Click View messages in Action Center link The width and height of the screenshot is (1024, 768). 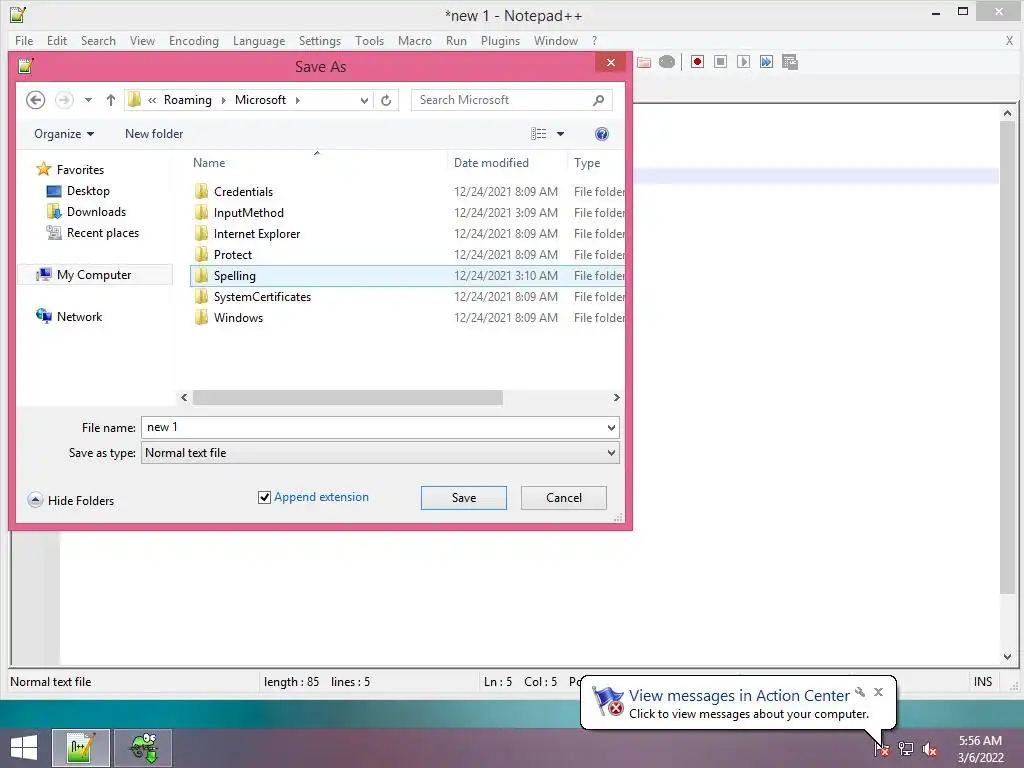(x=739, y=696)
